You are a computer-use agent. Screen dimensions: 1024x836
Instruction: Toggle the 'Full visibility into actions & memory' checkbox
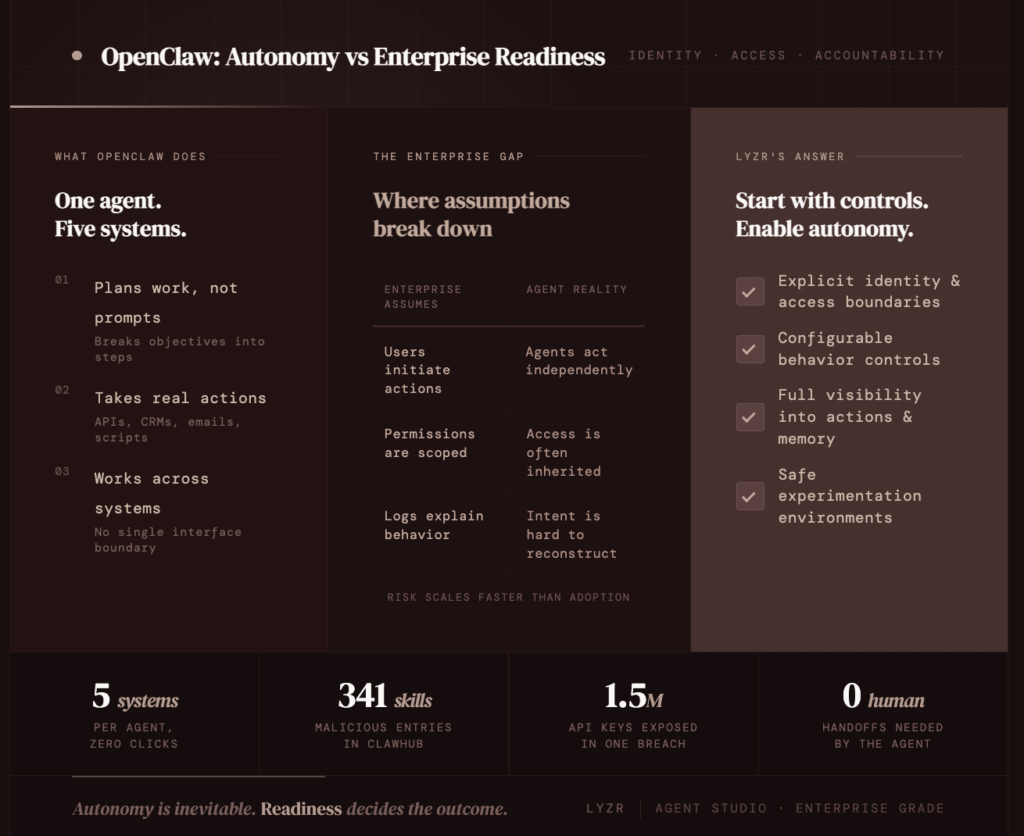pyautogui.click(x=750, y=417)
